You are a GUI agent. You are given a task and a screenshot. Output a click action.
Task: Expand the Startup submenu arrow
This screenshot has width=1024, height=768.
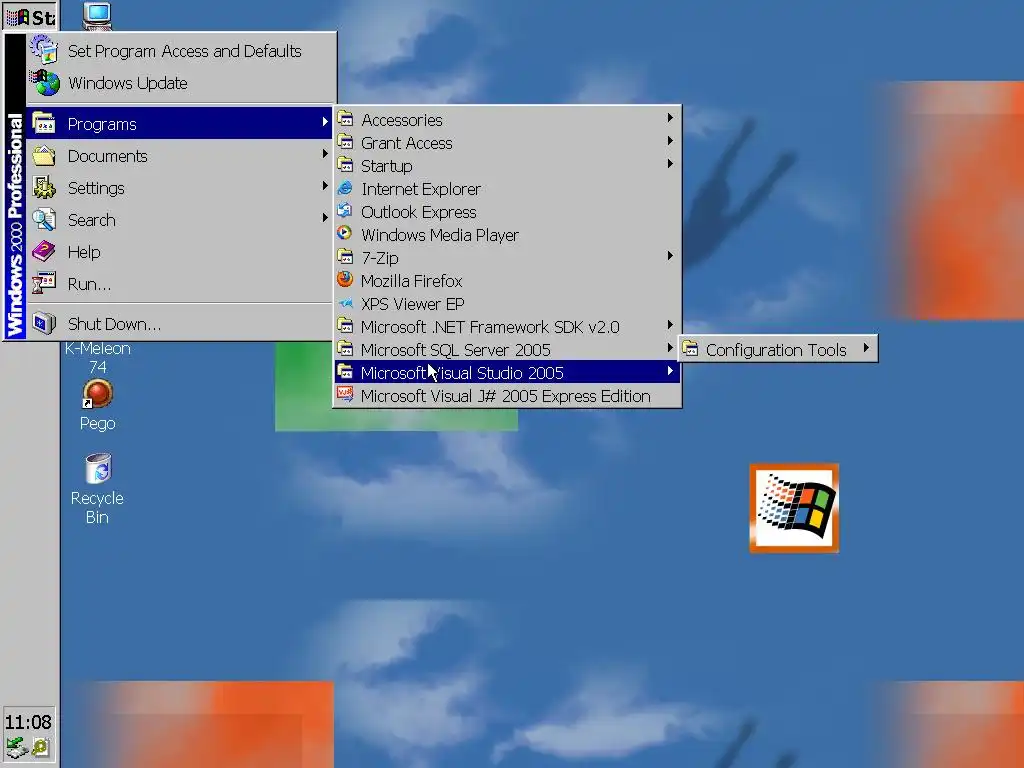[x=670, y=164]
